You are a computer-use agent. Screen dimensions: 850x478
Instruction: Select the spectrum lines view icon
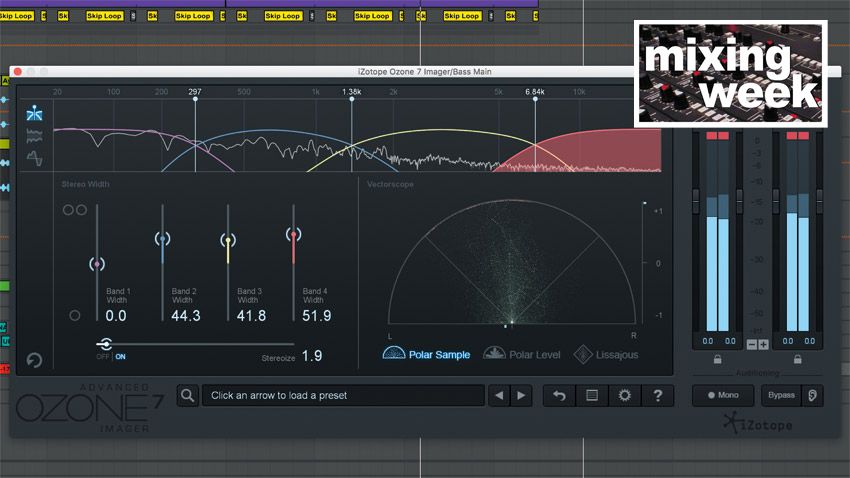[34, 135]
